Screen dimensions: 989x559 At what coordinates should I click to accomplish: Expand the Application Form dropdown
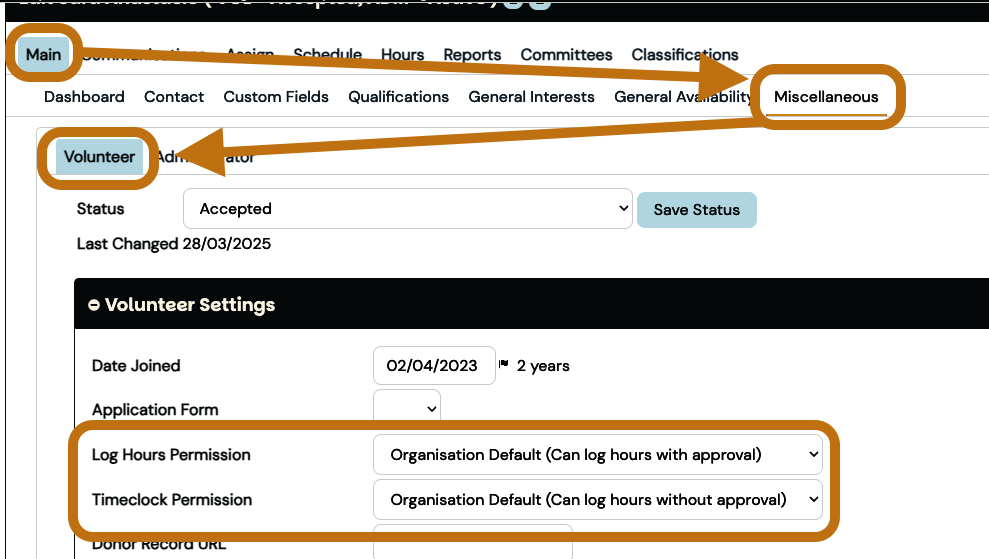[406, 408]
